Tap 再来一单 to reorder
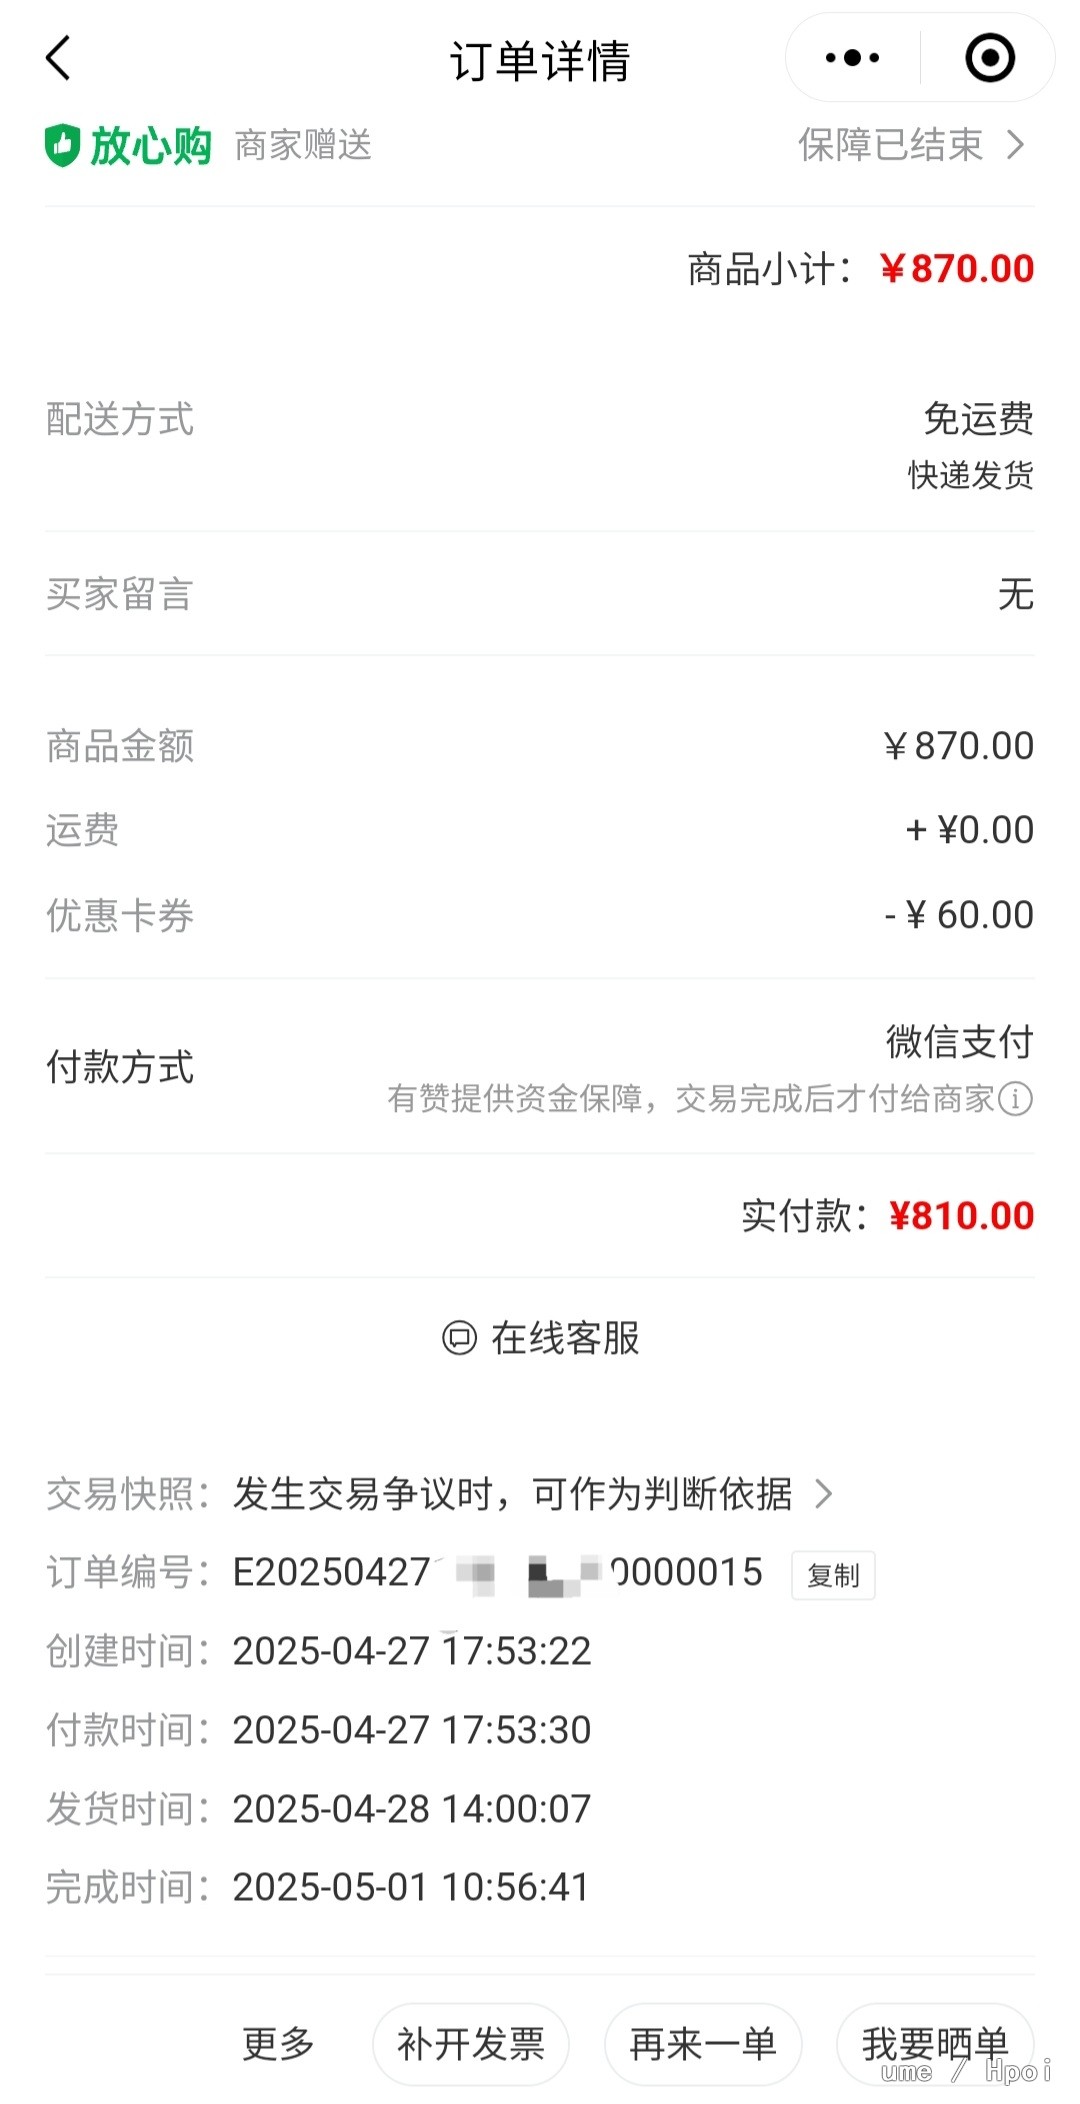The height and width of the screenshot is (2104, 1080). coord(703,2044)
